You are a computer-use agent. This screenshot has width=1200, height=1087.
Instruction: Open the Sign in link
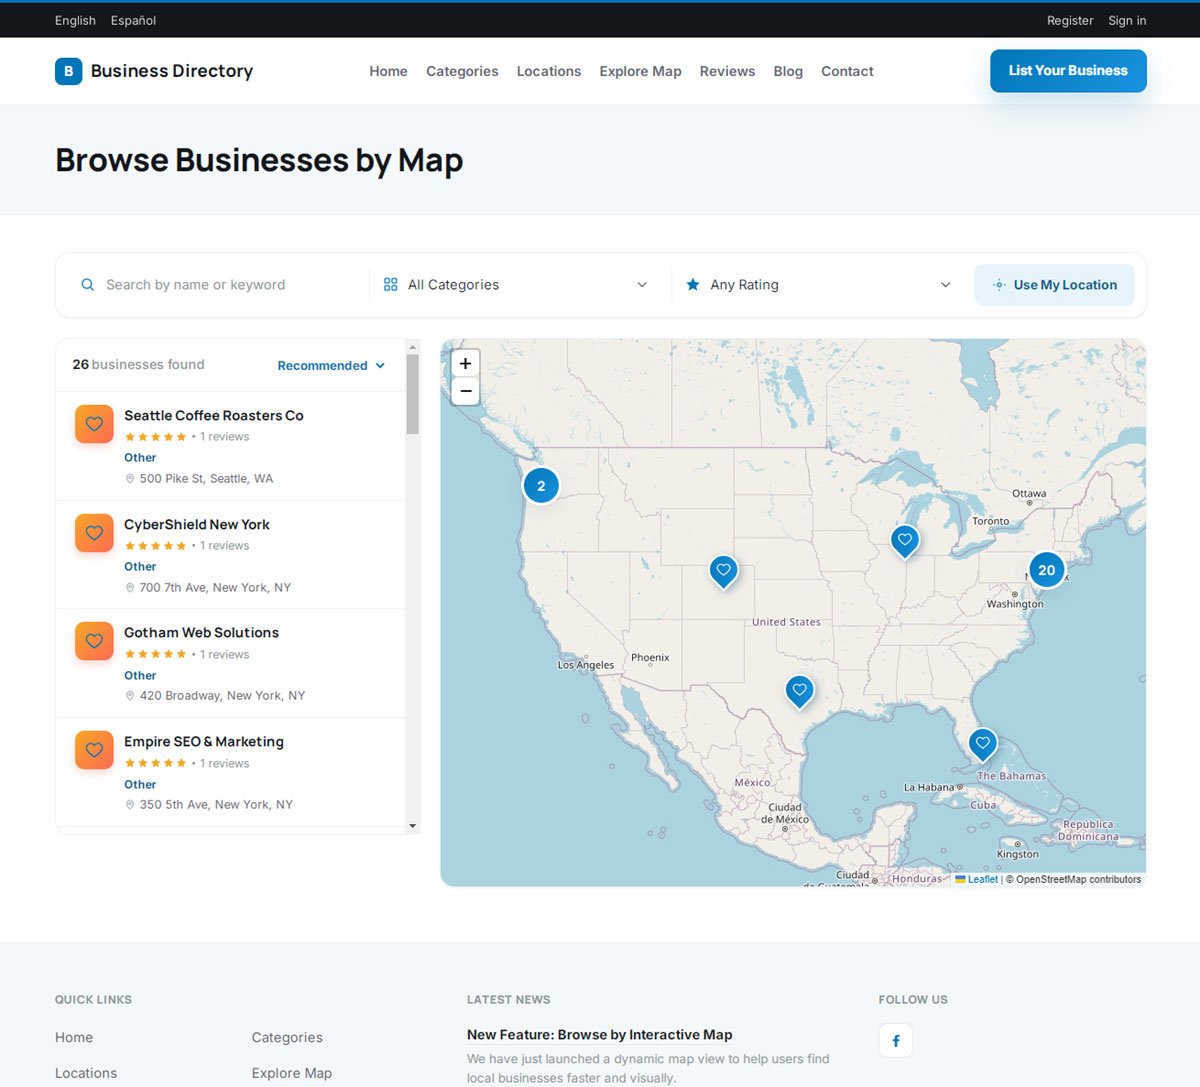[1127, 20]
